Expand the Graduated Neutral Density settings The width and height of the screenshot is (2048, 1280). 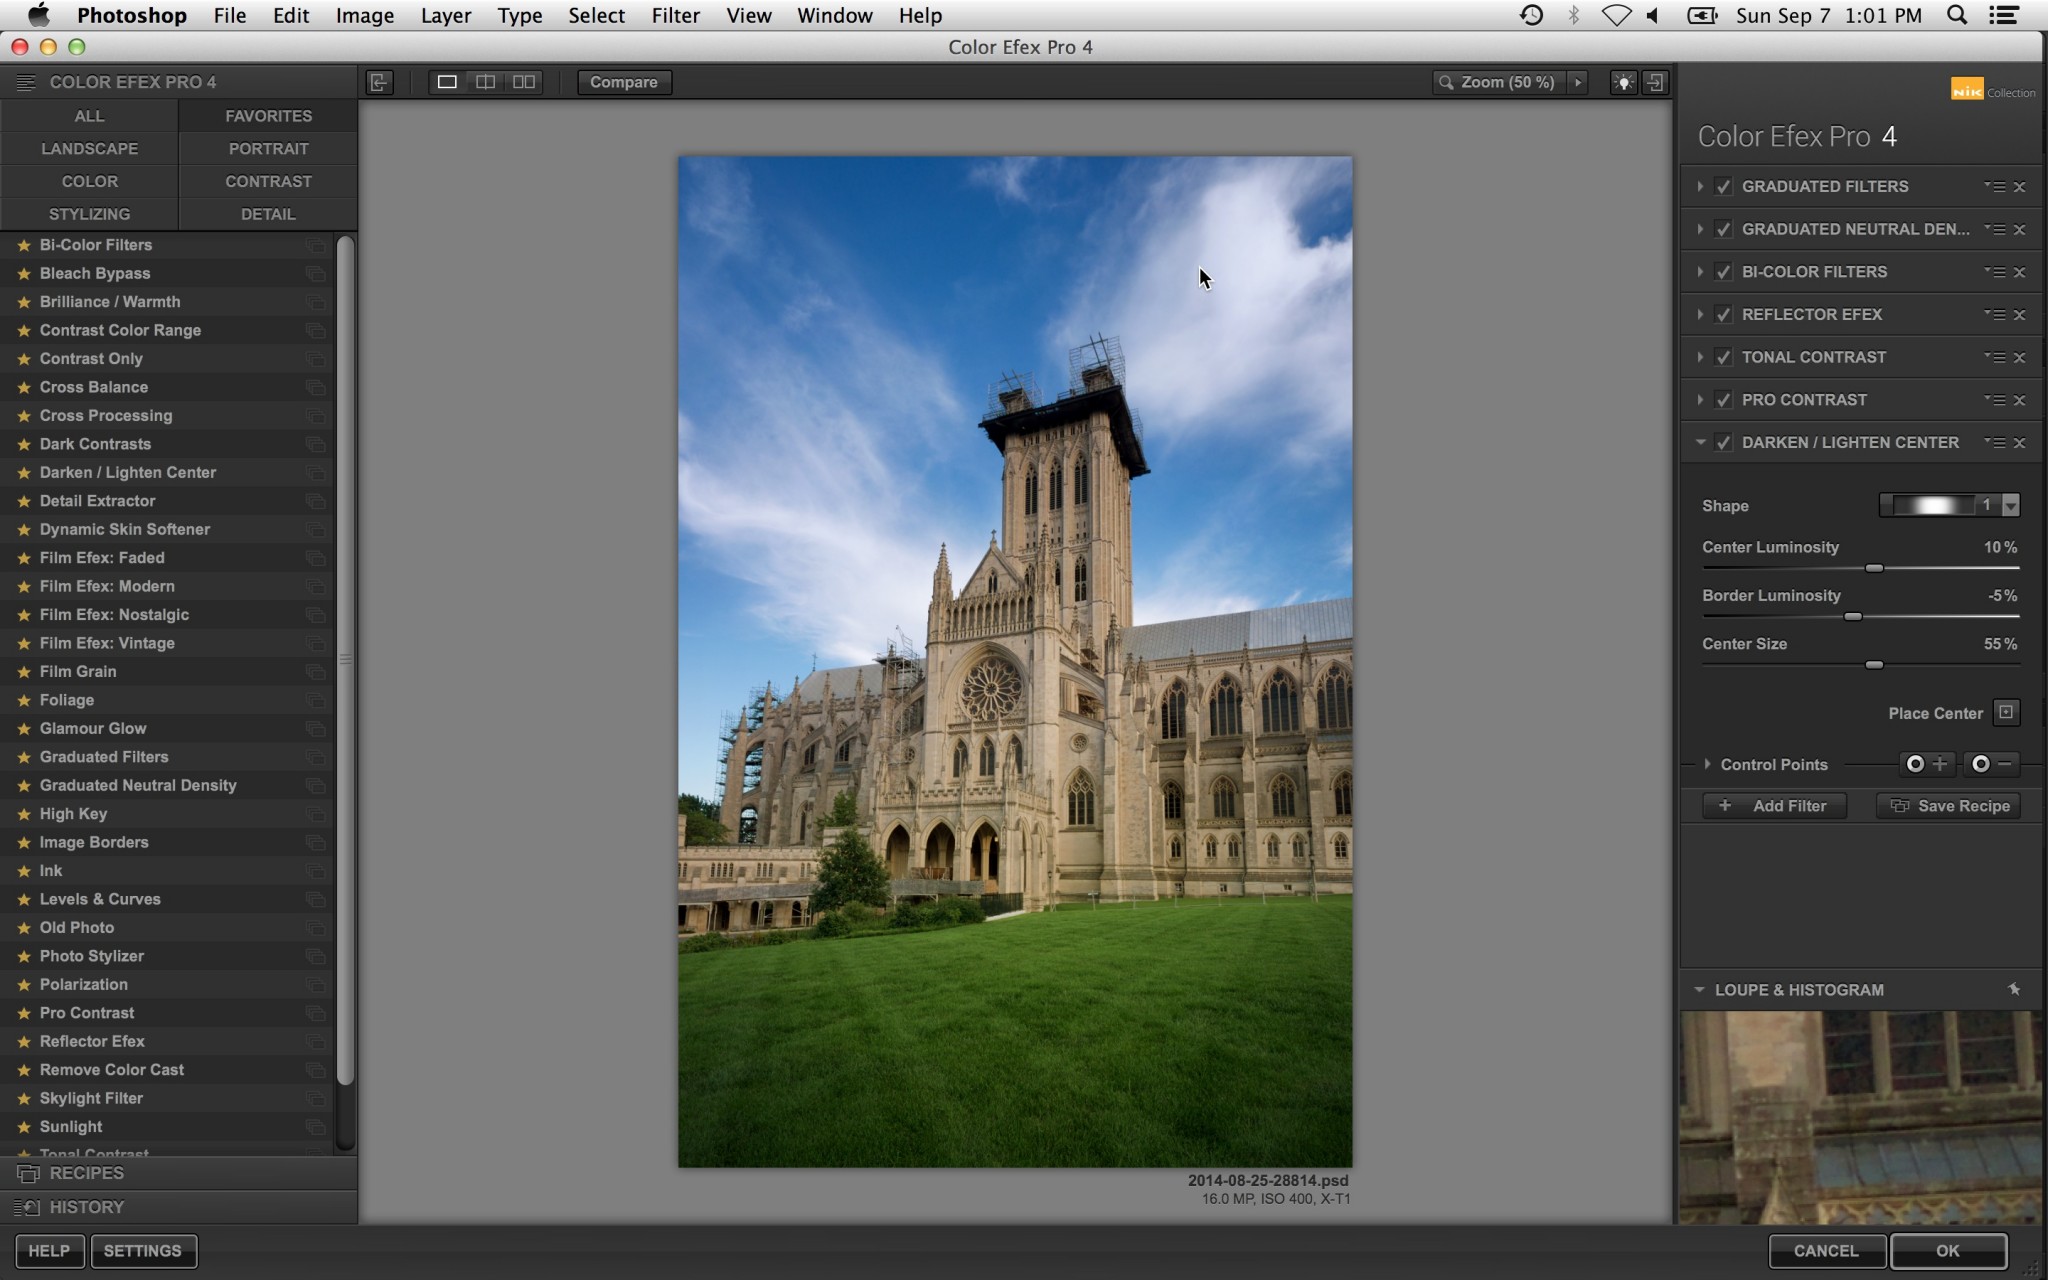click(x=1700, y=229)
